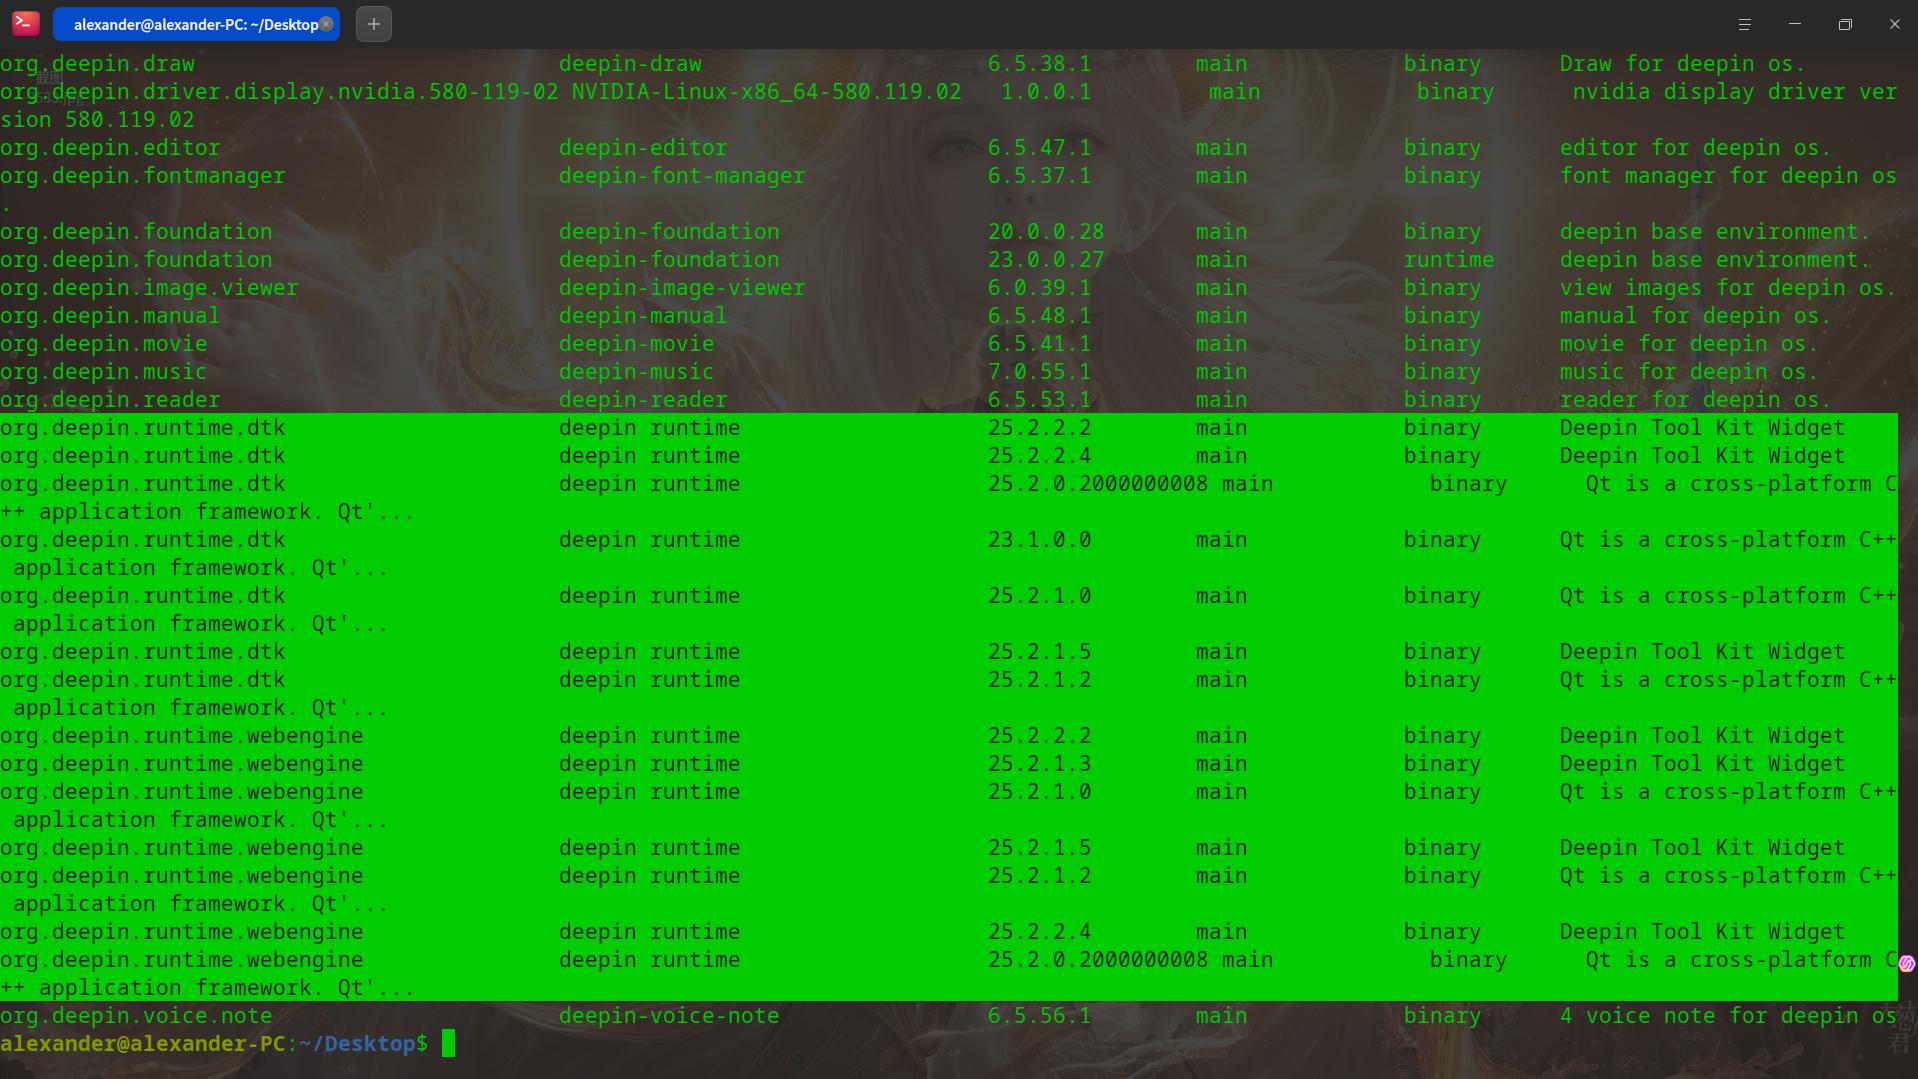Click the package name deepin-draw
This screenshot has height=1079, width=1918.
630,64
